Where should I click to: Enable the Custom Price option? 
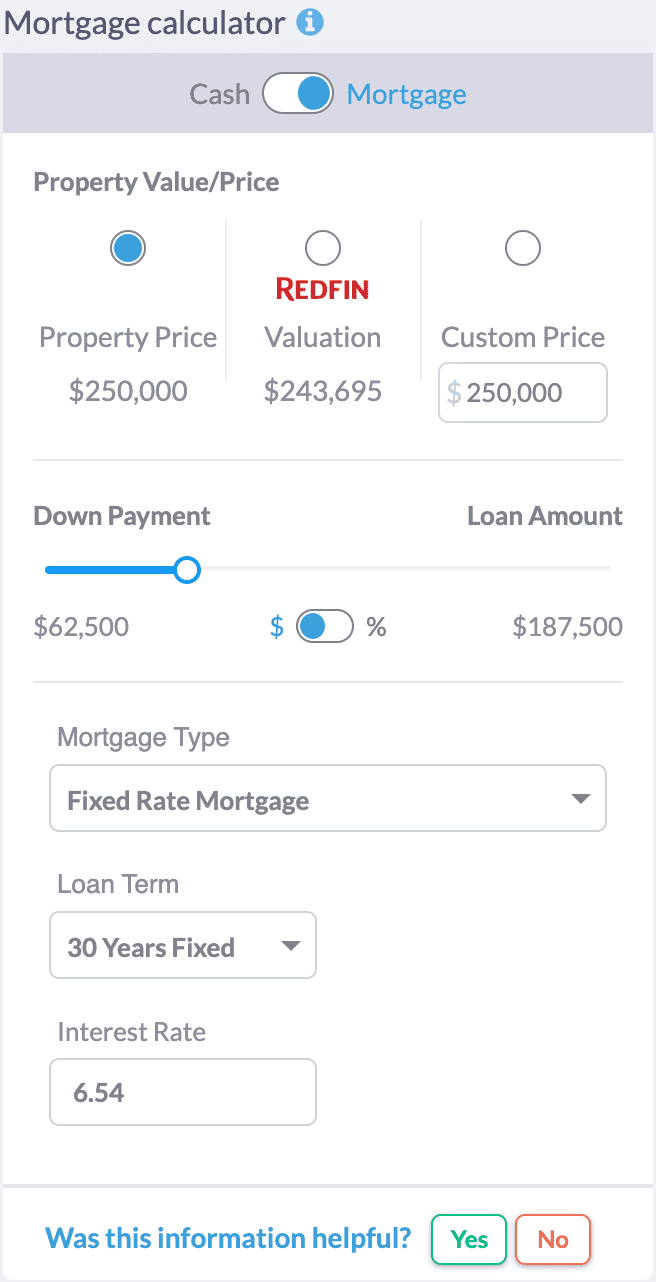pyautogui.click(x=522, y=247)
